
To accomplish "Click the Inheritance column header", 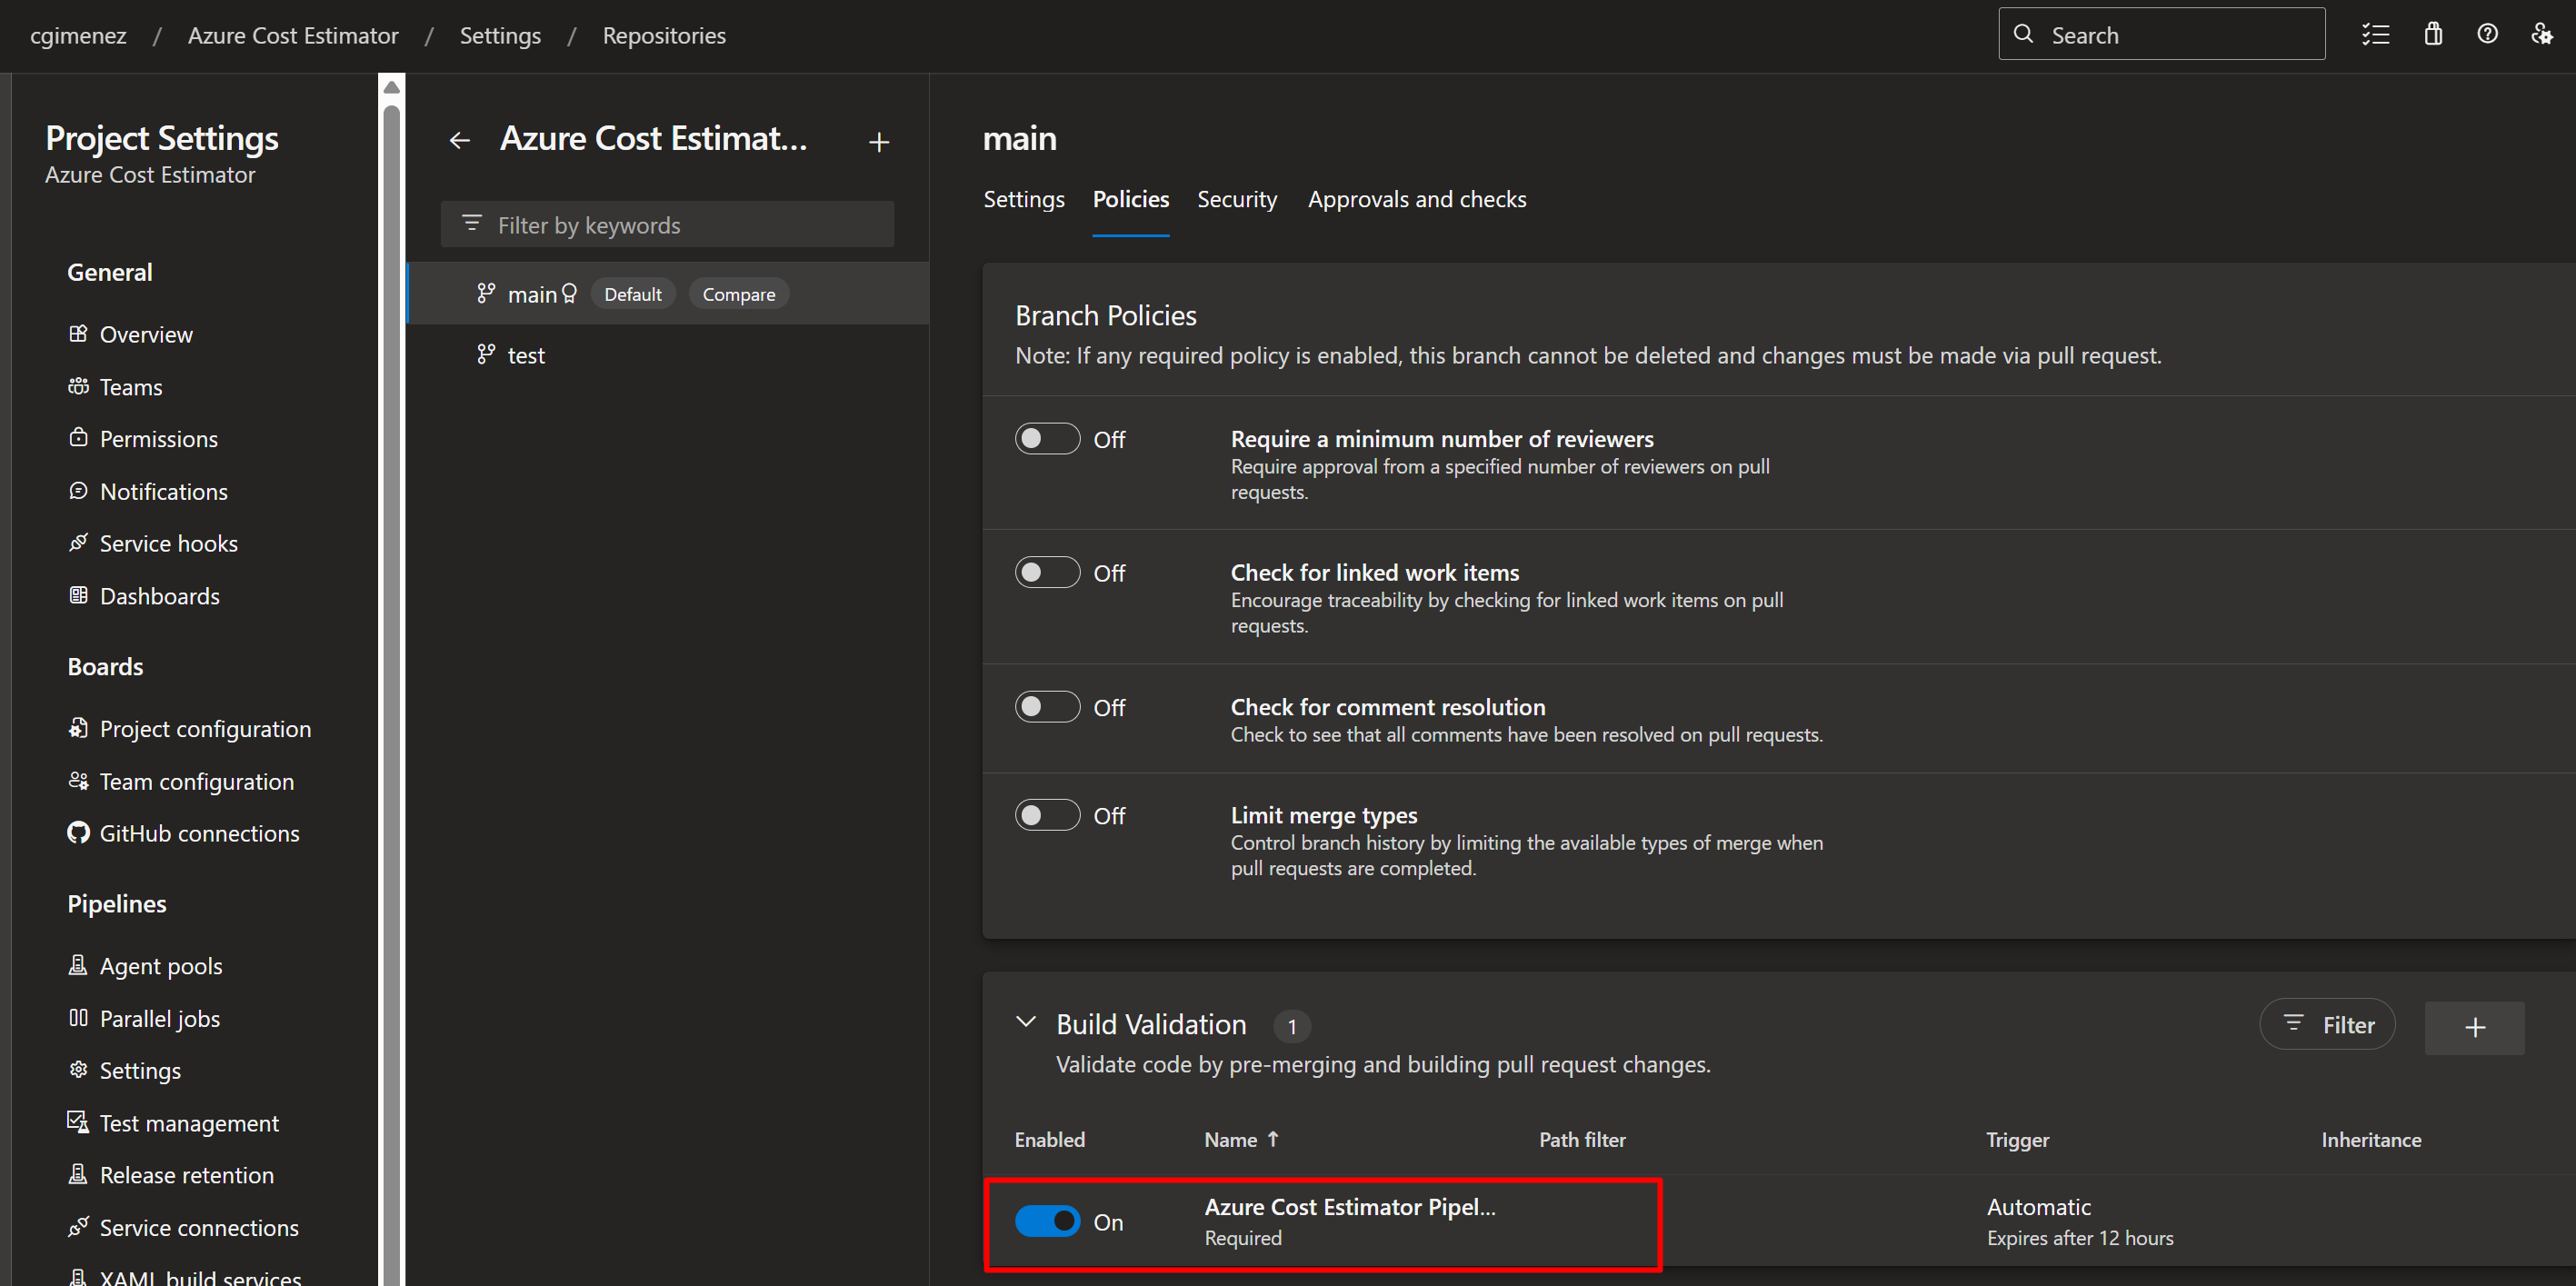I will (2371, 1139).
